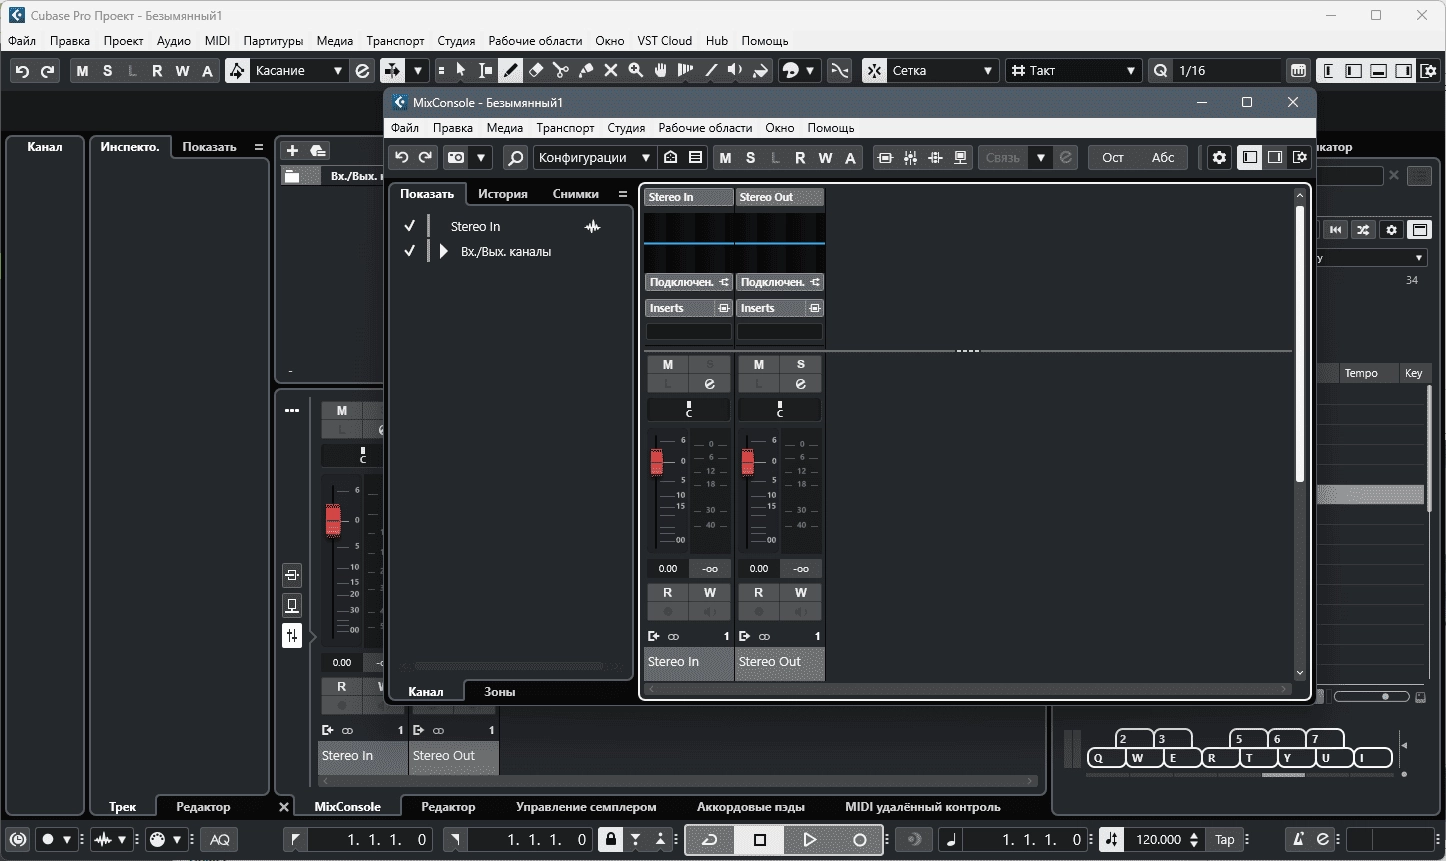Screen dimensions: 1446x861
Task: Open main VST Cloud menu
Action: 664,41
